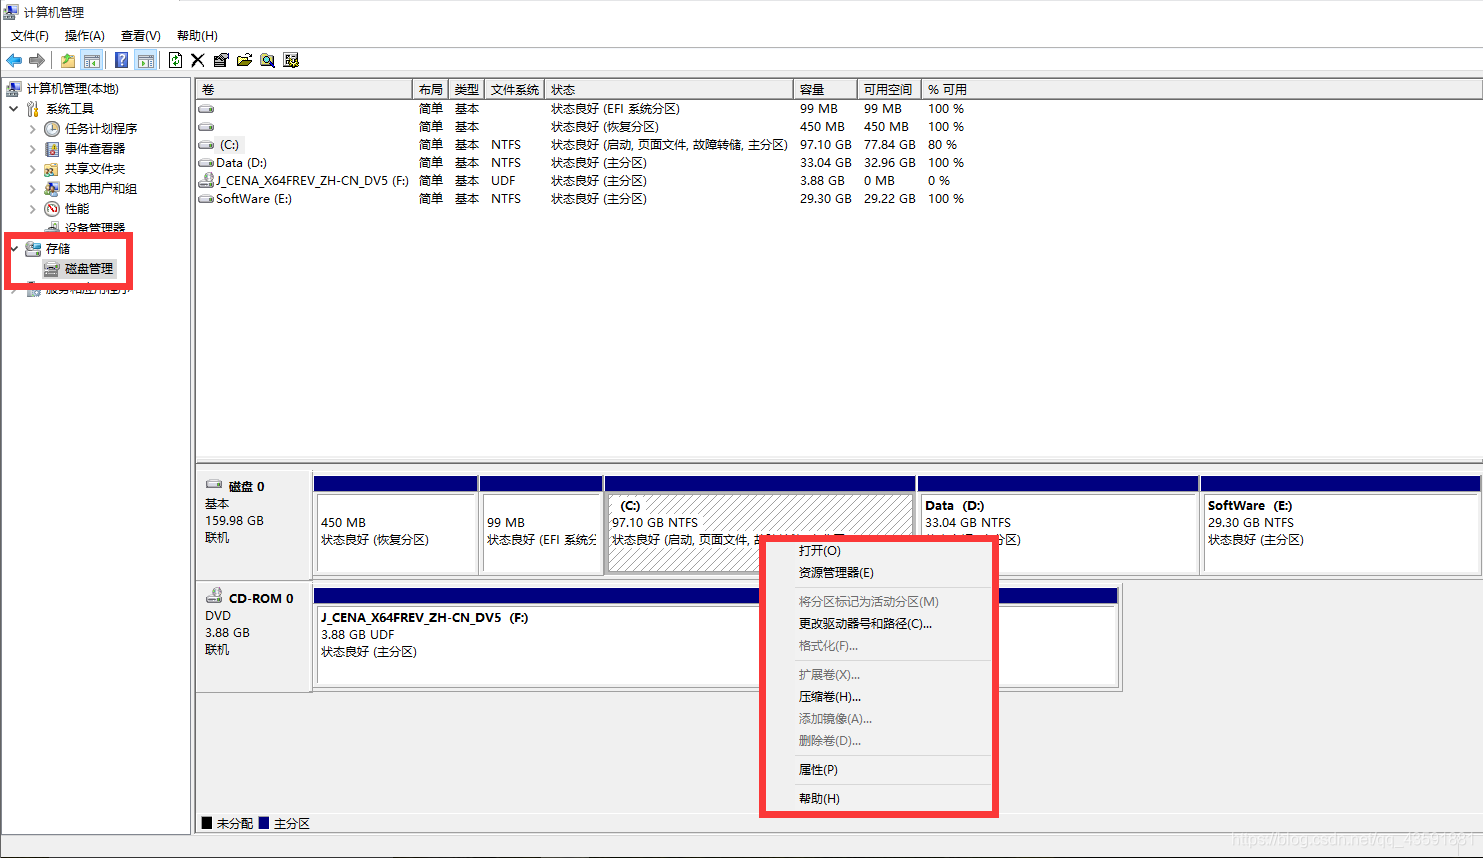Click the drive icon beside (C:) in volume list

pyautogui.click(x=206, y=145)
